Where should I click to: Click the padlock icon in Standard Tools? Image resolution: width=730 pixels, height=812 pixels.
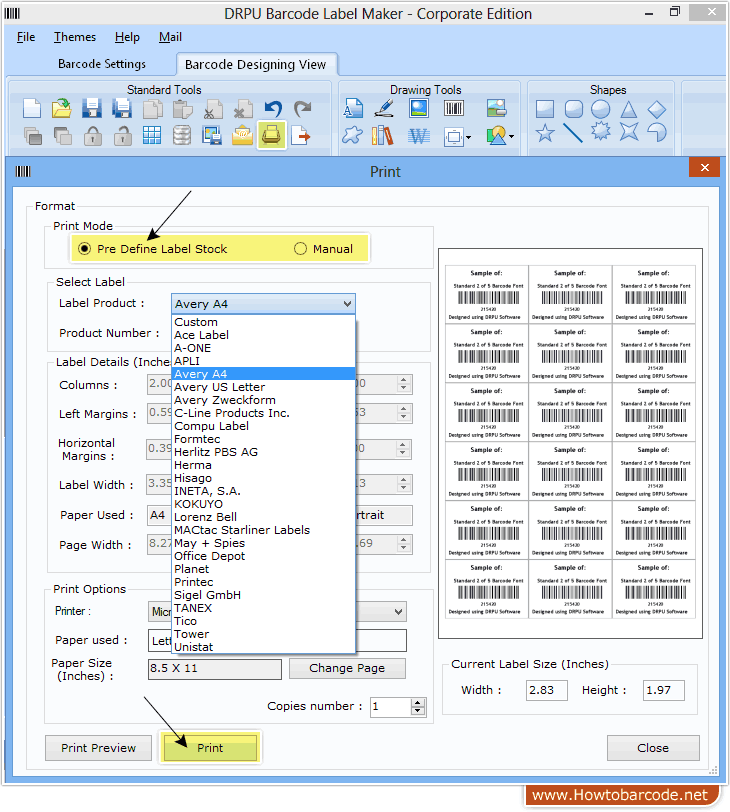[x=92, y=135]
